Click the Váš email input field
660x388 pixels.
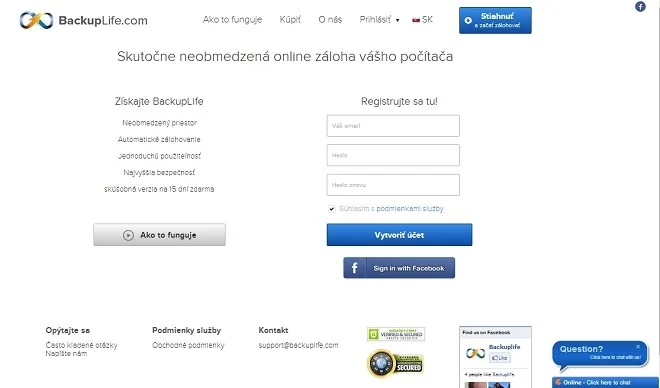tap(393, 126)
